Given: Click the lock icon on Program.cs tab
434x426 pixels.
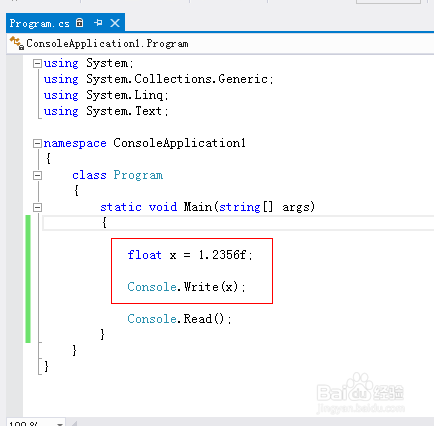Looking at the screenshot, I should 80,23.
